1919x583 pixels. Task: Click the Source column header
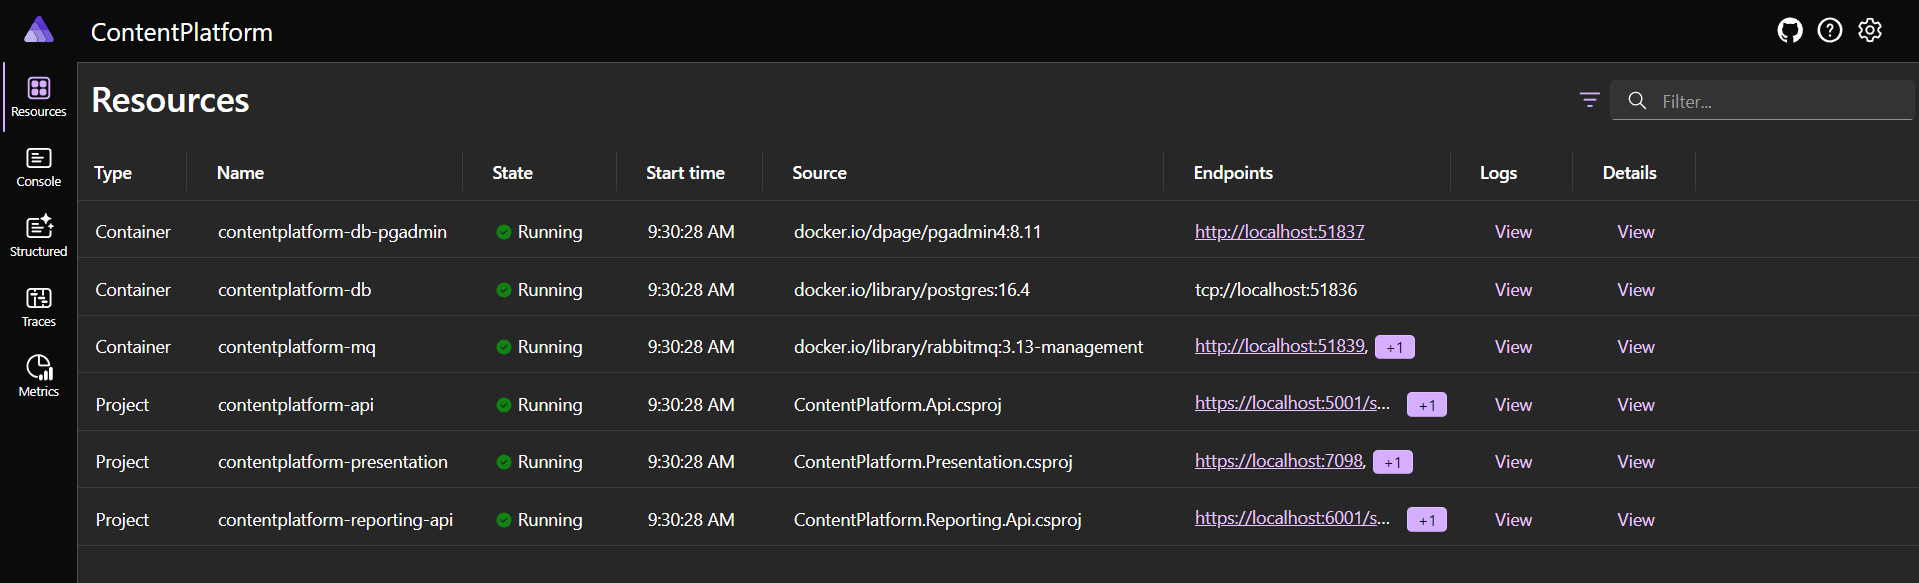click(819, 173)
